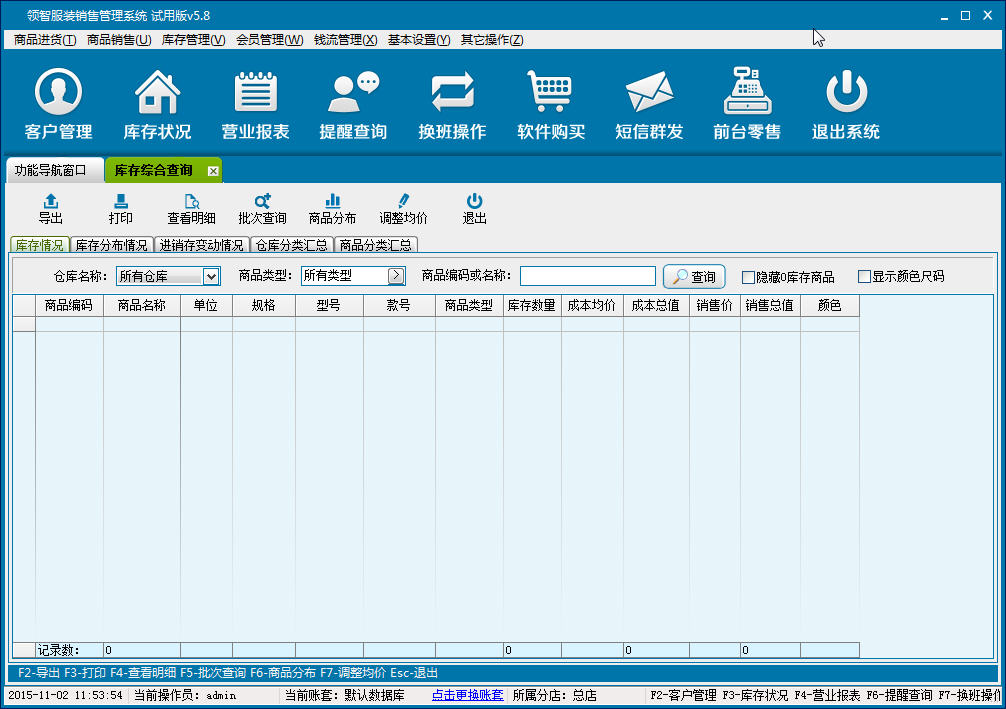Image resolution: width=1006 pixels, height=709 pixels.
Task: Select 库存情况 sub-tab
Action: click(x=40, y=245)
